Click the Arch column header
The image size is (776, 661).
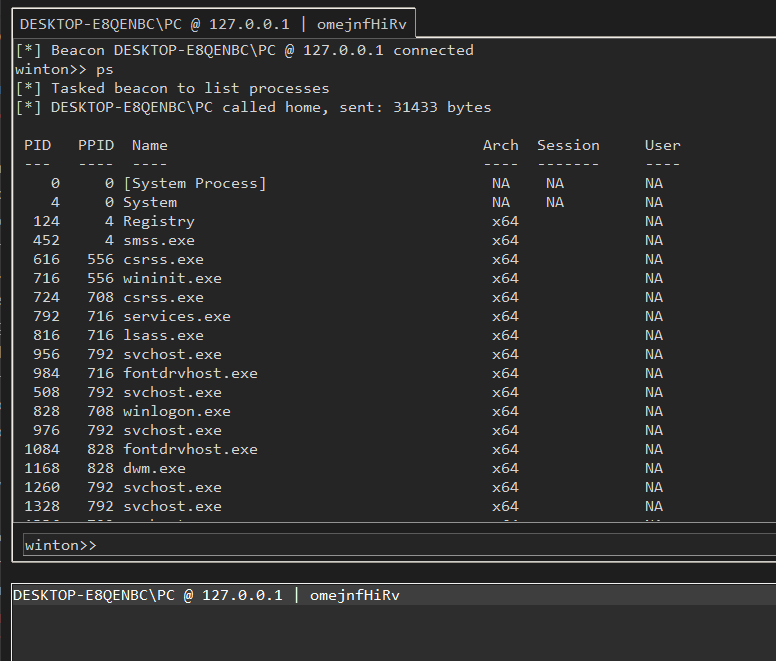click(501, 145)
